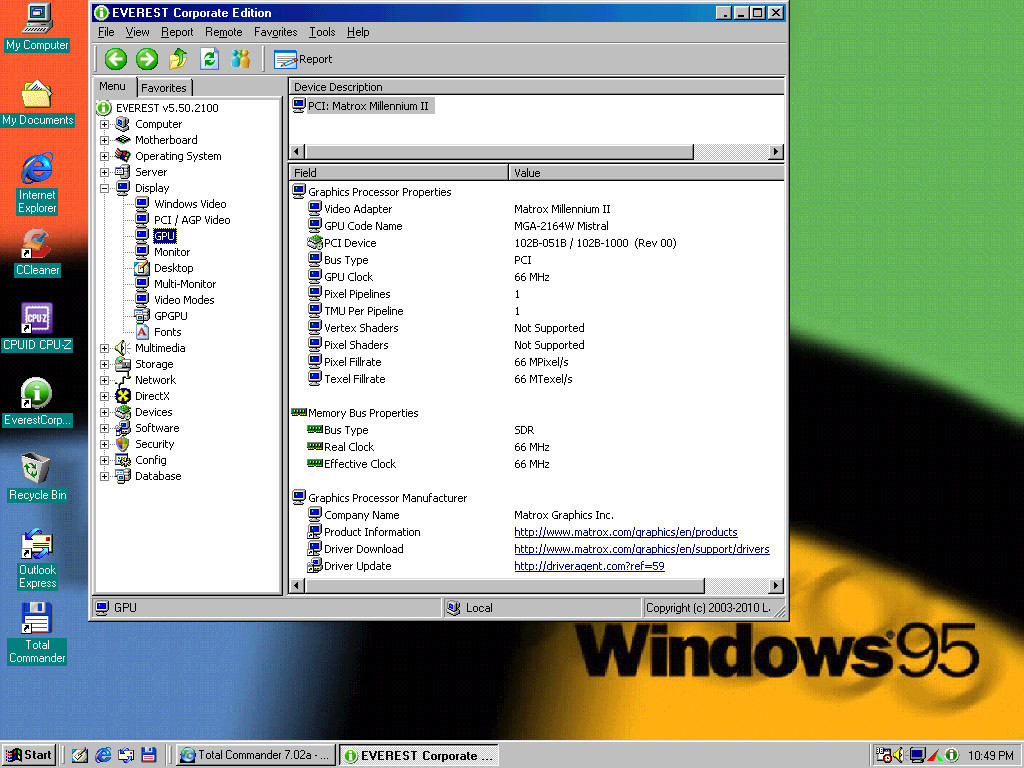The width and height of the screenshot is (1024, 768).
Task: Open My Computer desktop icon
Action: (37, 27)
